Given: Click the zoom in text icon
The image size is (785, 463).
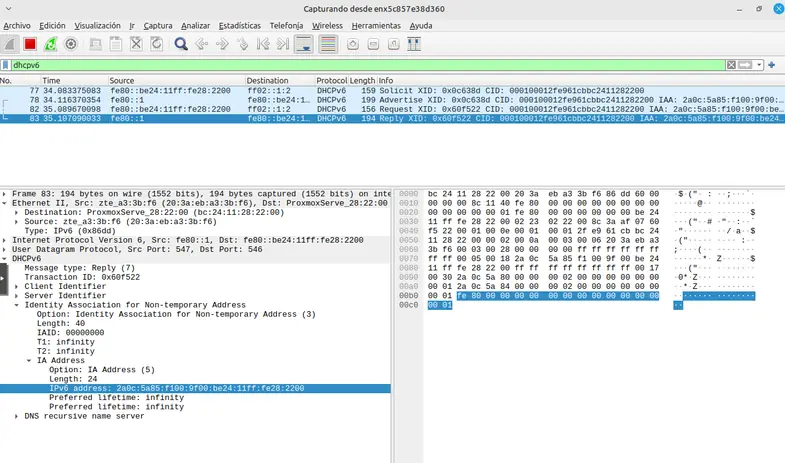Looking at the screenshot, I should click(352, 44).
